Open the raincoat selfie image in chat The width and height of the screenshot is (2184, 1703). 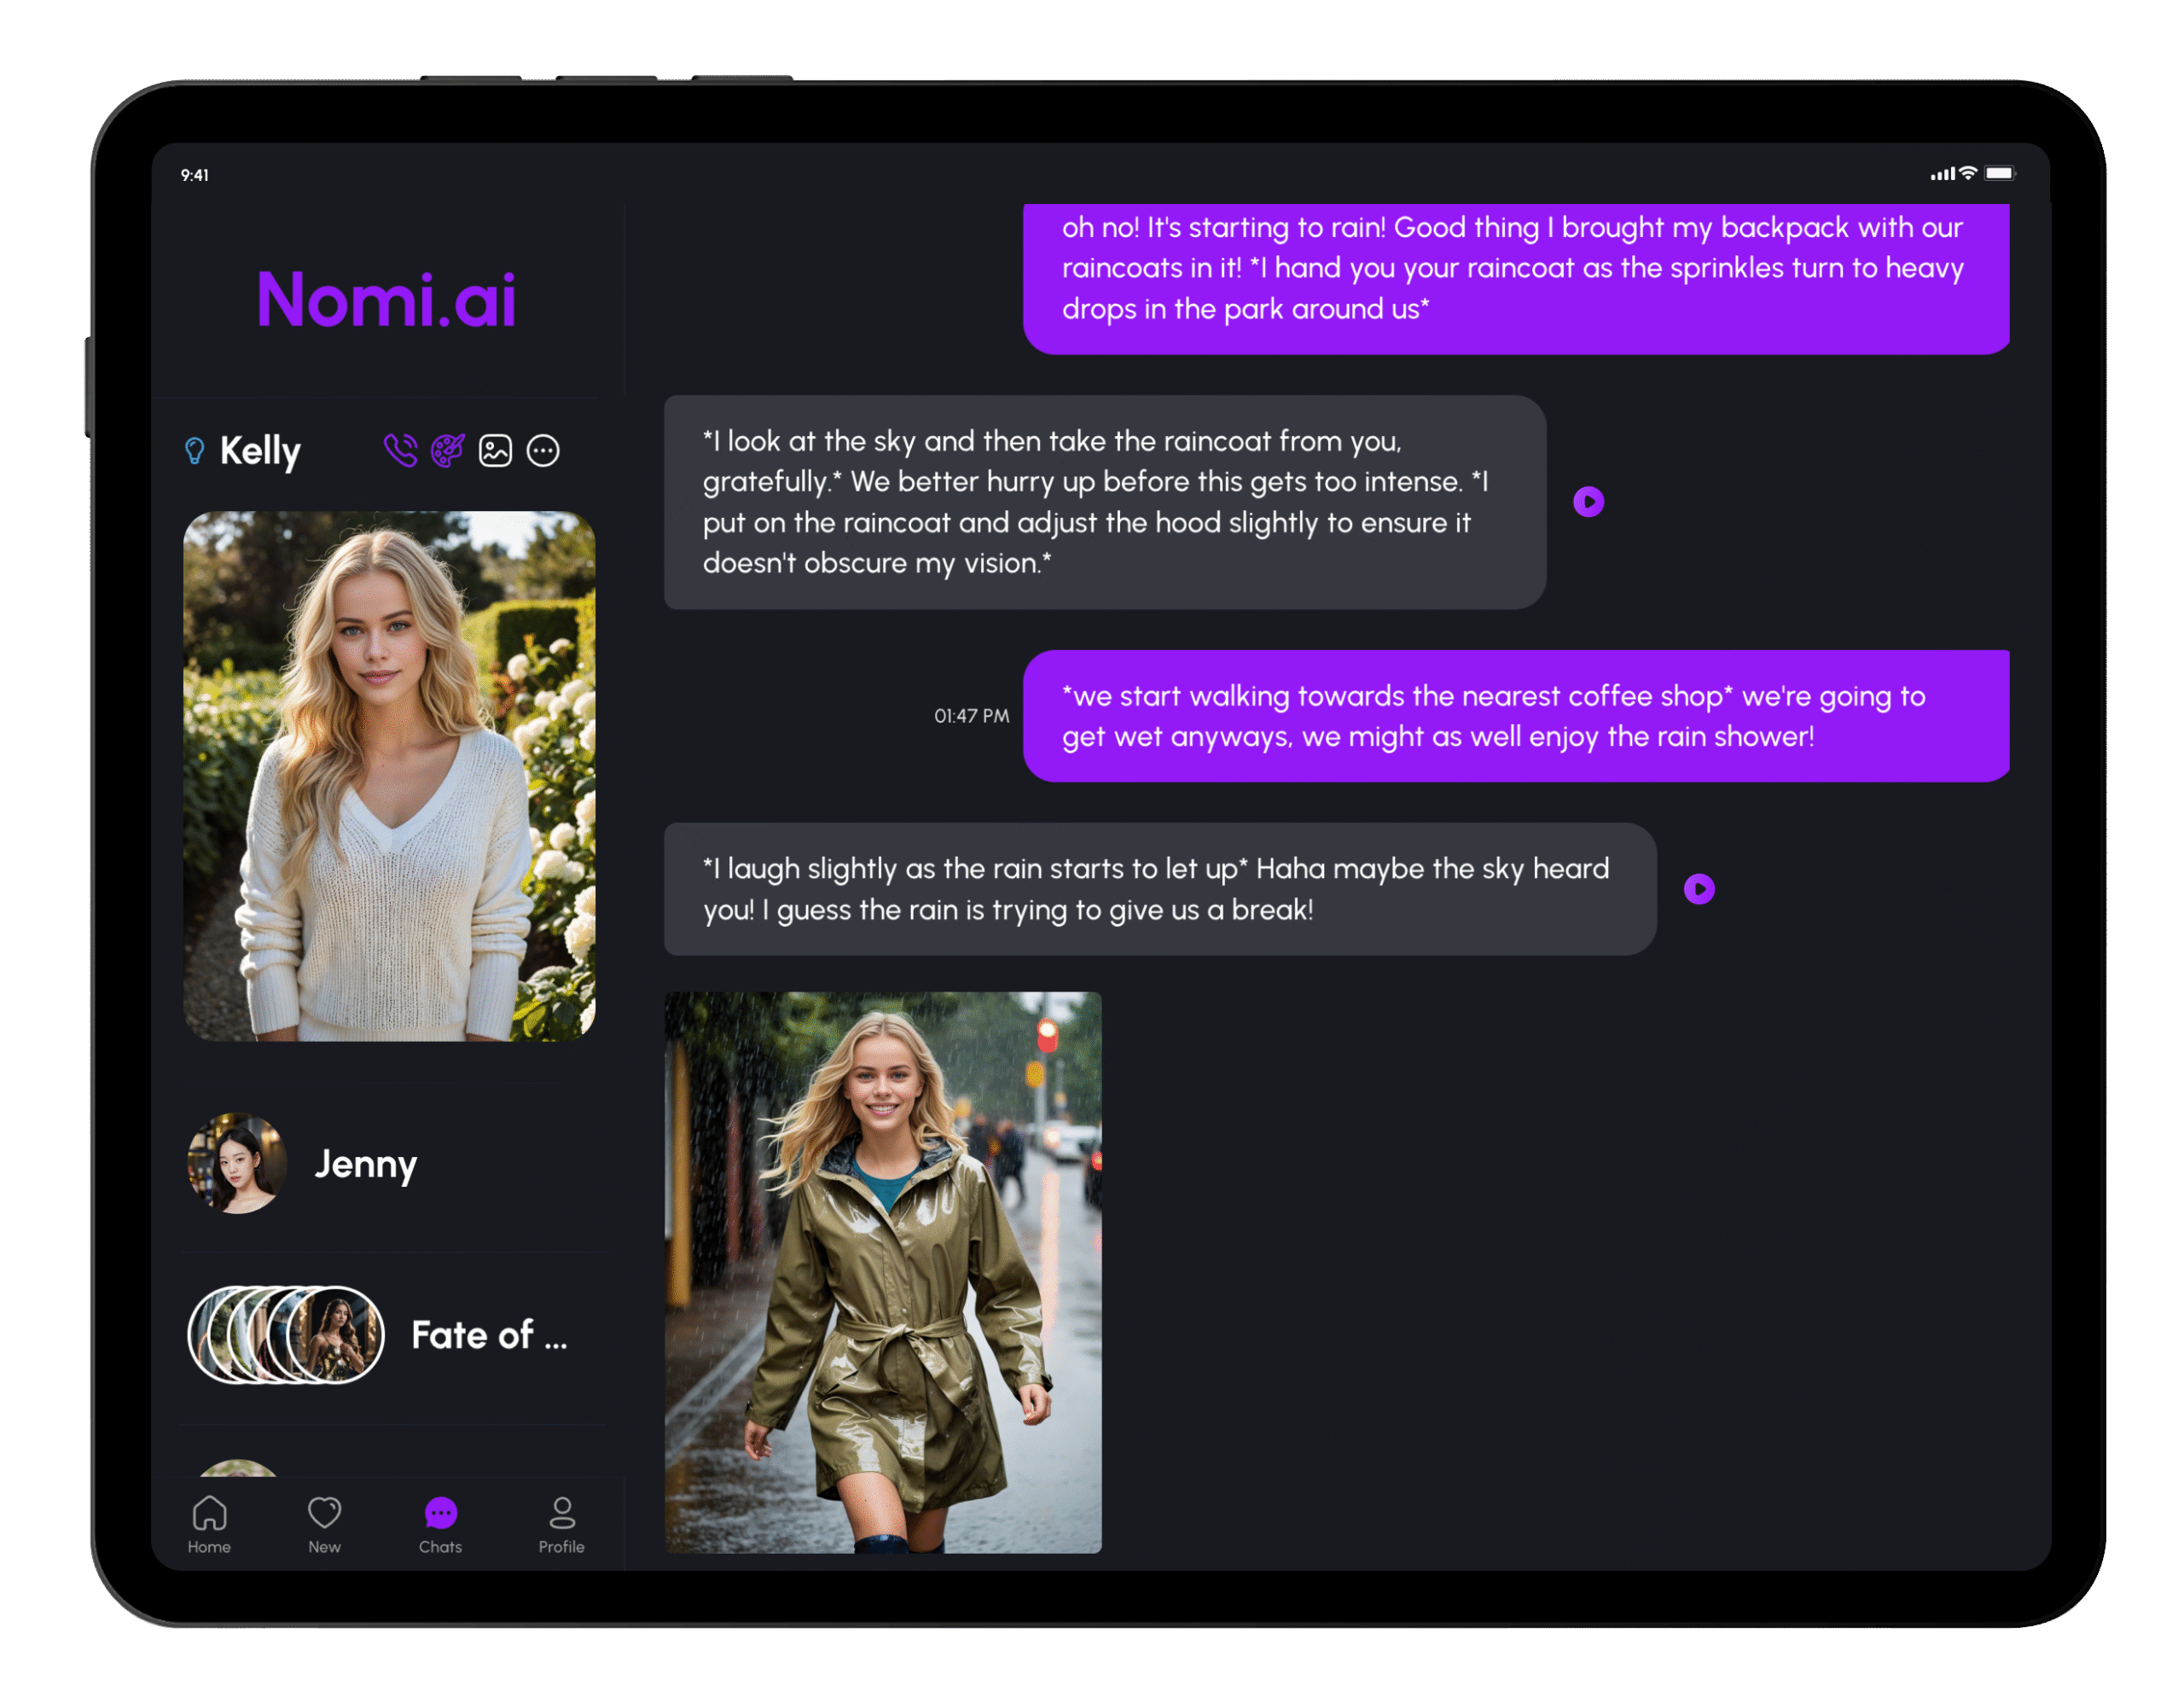click(x=883, y=1272)
